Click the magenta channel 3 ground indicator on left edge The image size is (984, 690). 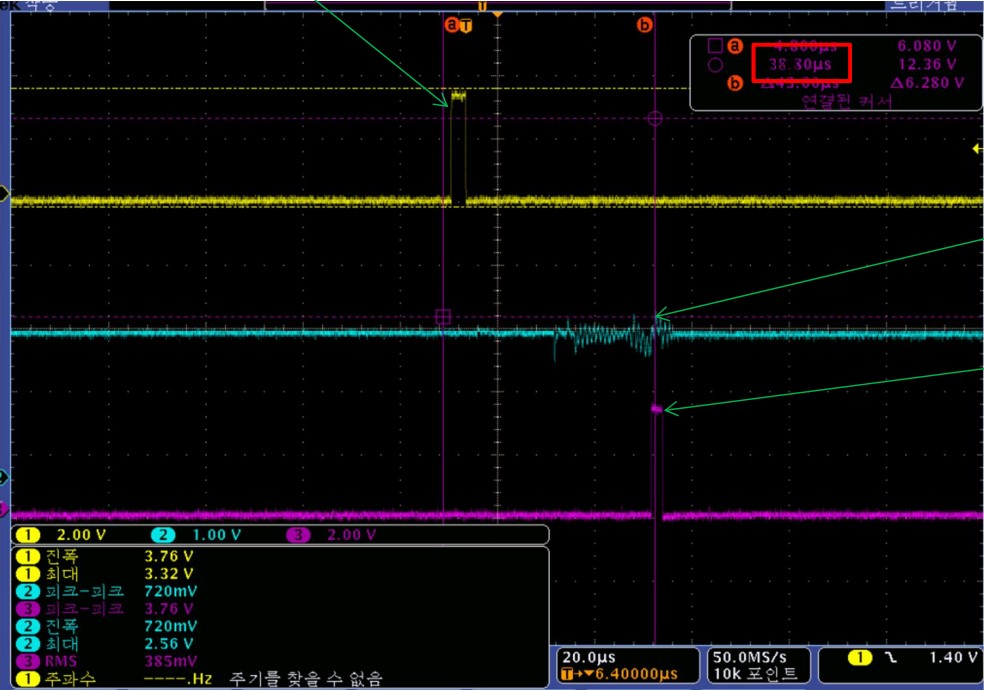4,507
